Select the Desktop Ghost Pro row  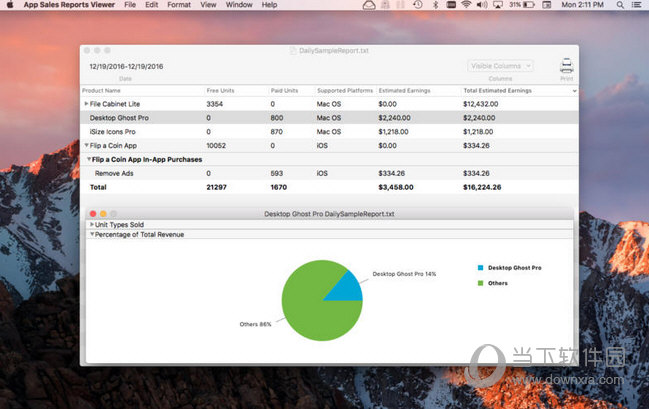pos(329,118)
